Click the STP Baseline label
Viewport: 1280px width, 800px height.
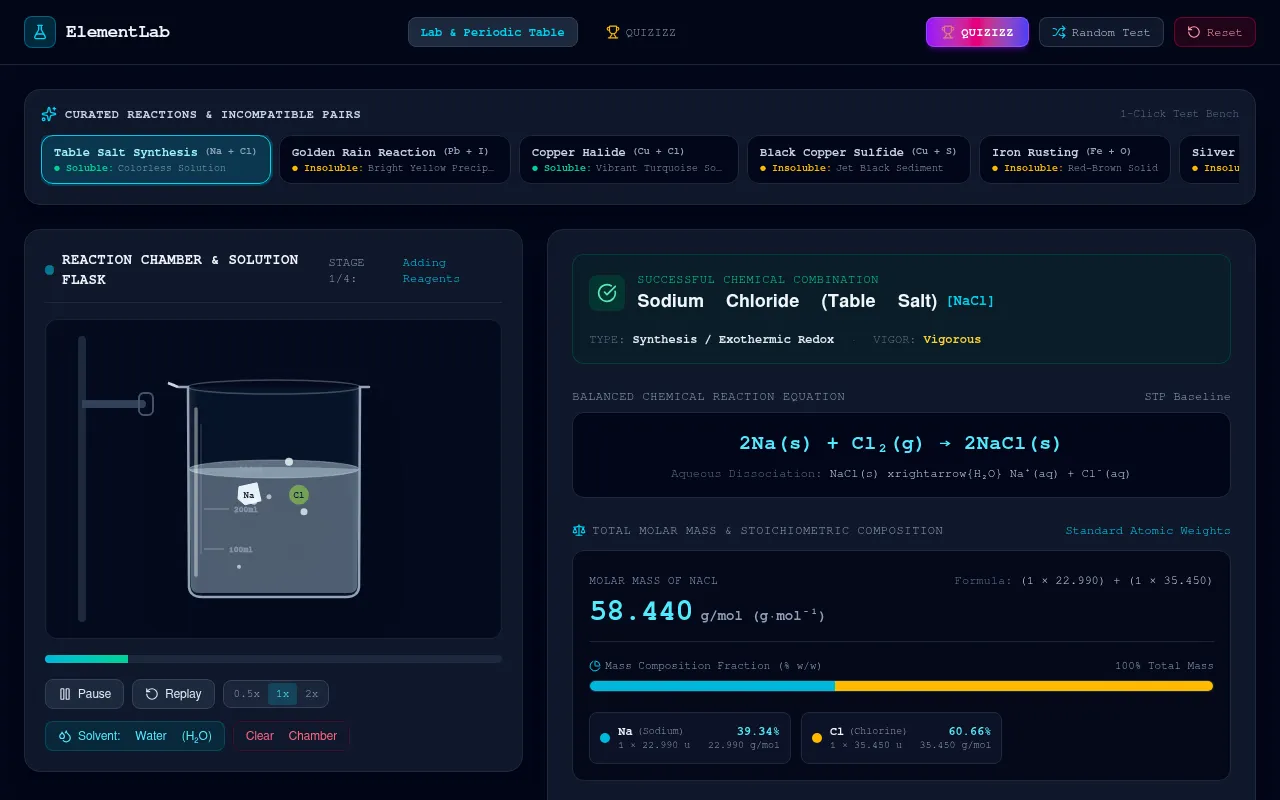pos(1188,397)
